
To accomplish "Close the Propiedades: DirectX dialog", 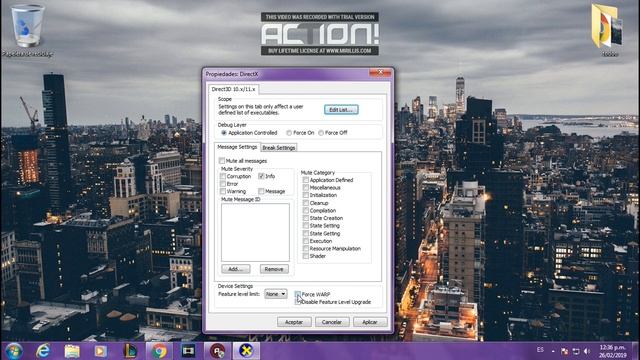I will [x=380, y=72].
